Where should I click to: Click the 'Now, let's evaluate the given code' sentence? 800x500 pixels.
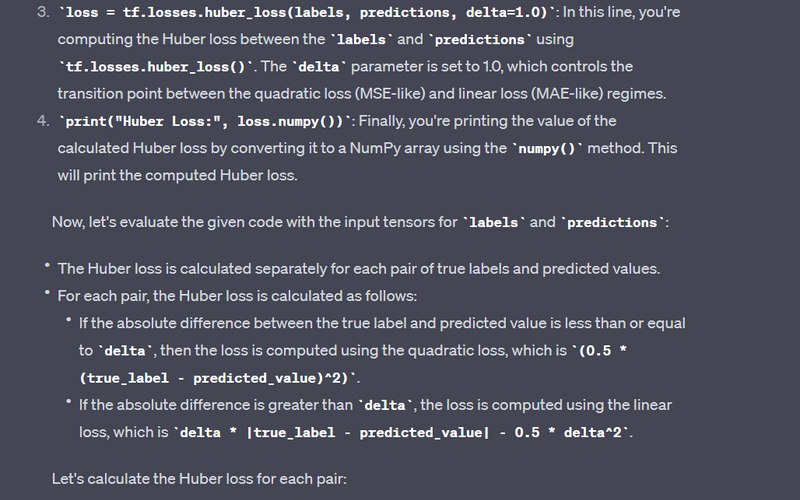tap(255, 222)
